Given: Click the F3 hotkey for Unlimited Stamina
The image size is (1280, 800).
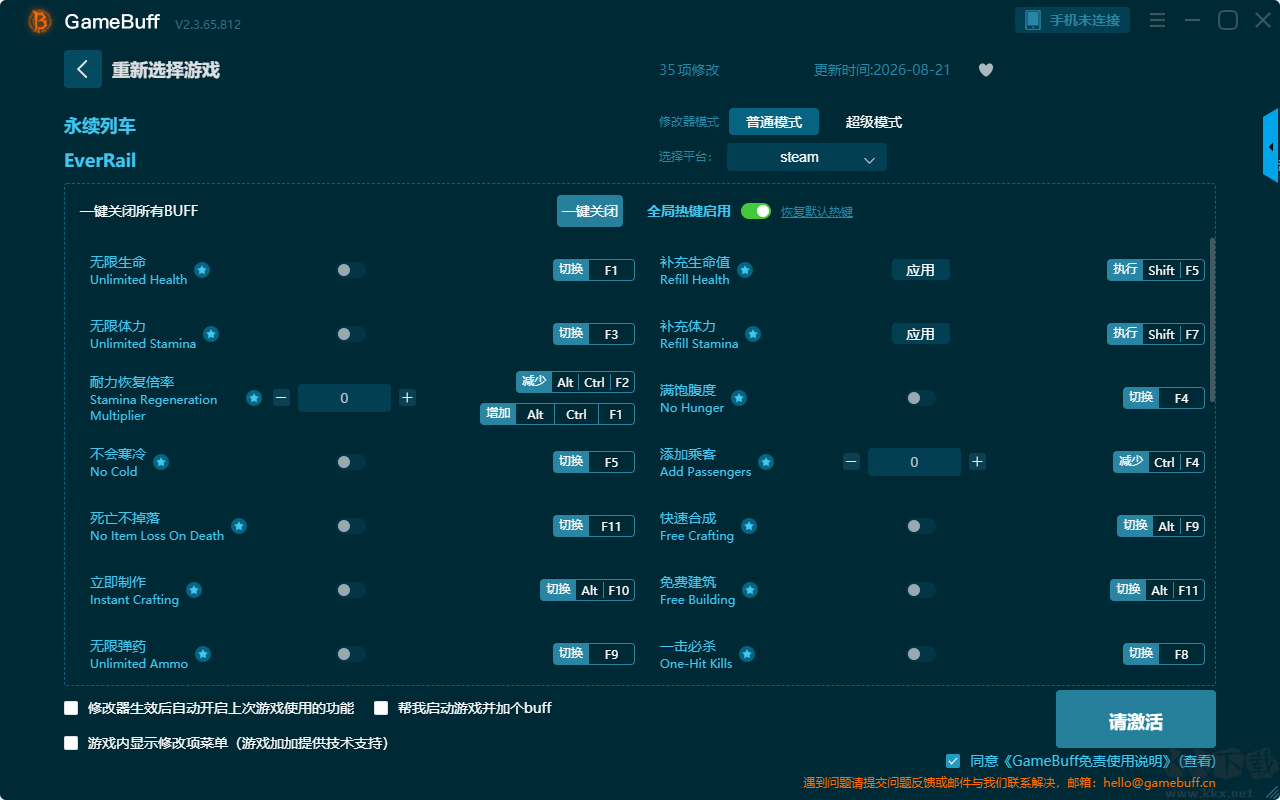Looking at the screenshot, I should pos(594,334).
